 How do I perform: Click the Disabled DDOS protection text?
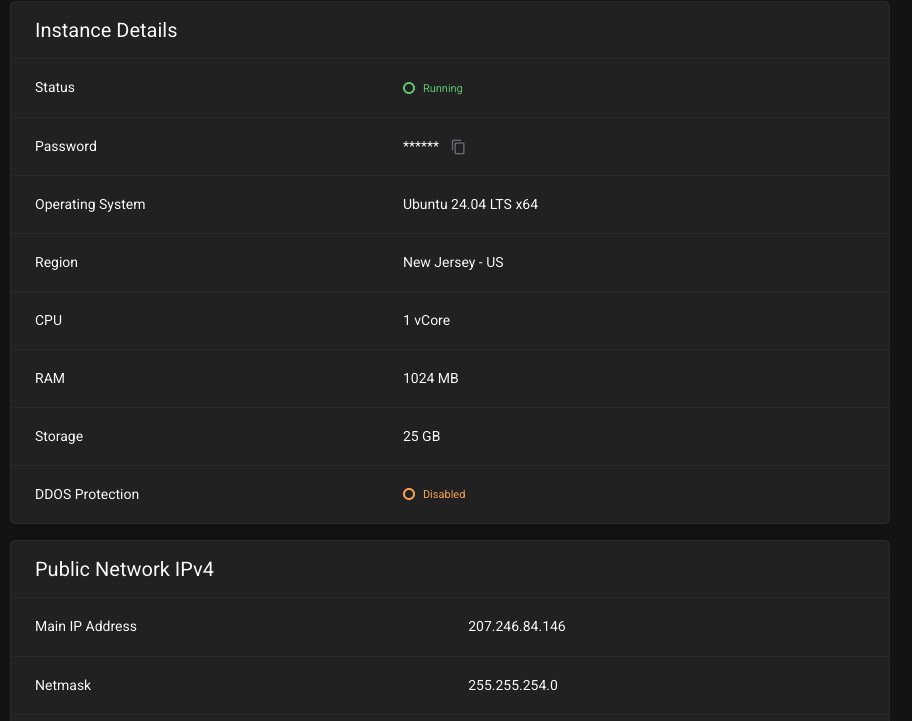pos(444,494)
